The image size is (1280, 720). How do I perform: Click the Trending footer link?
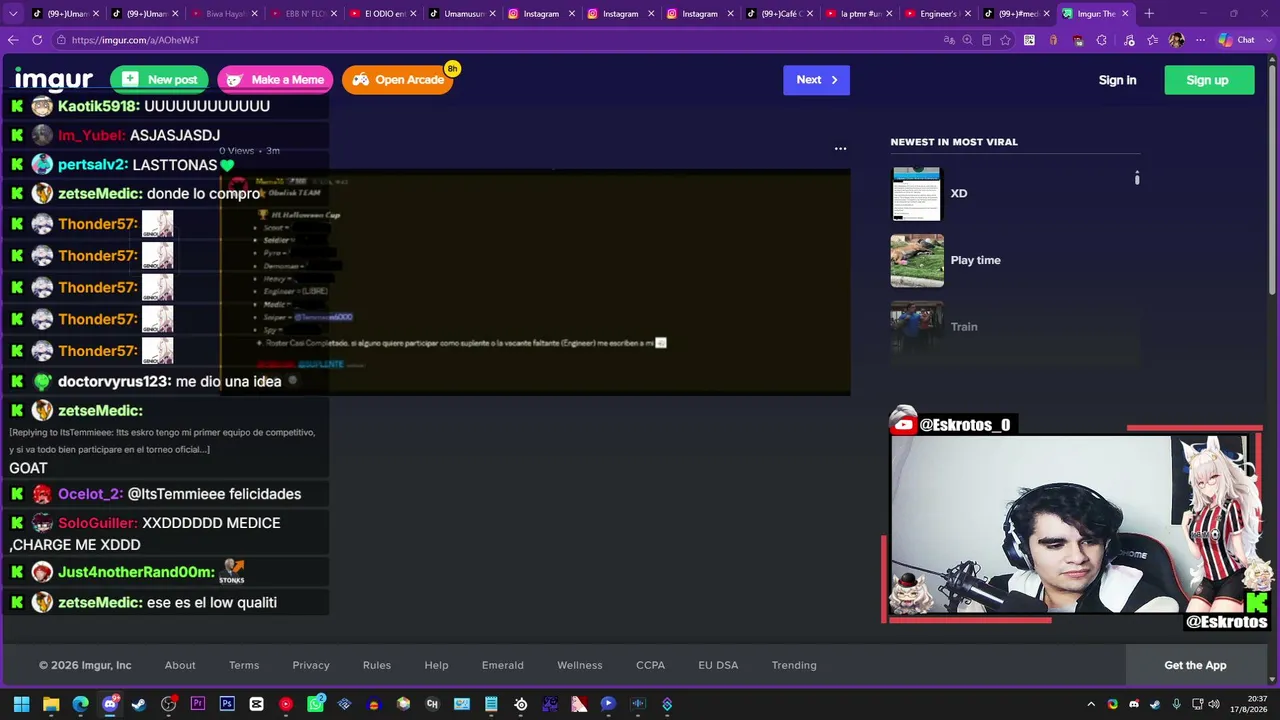pos(794,665)
